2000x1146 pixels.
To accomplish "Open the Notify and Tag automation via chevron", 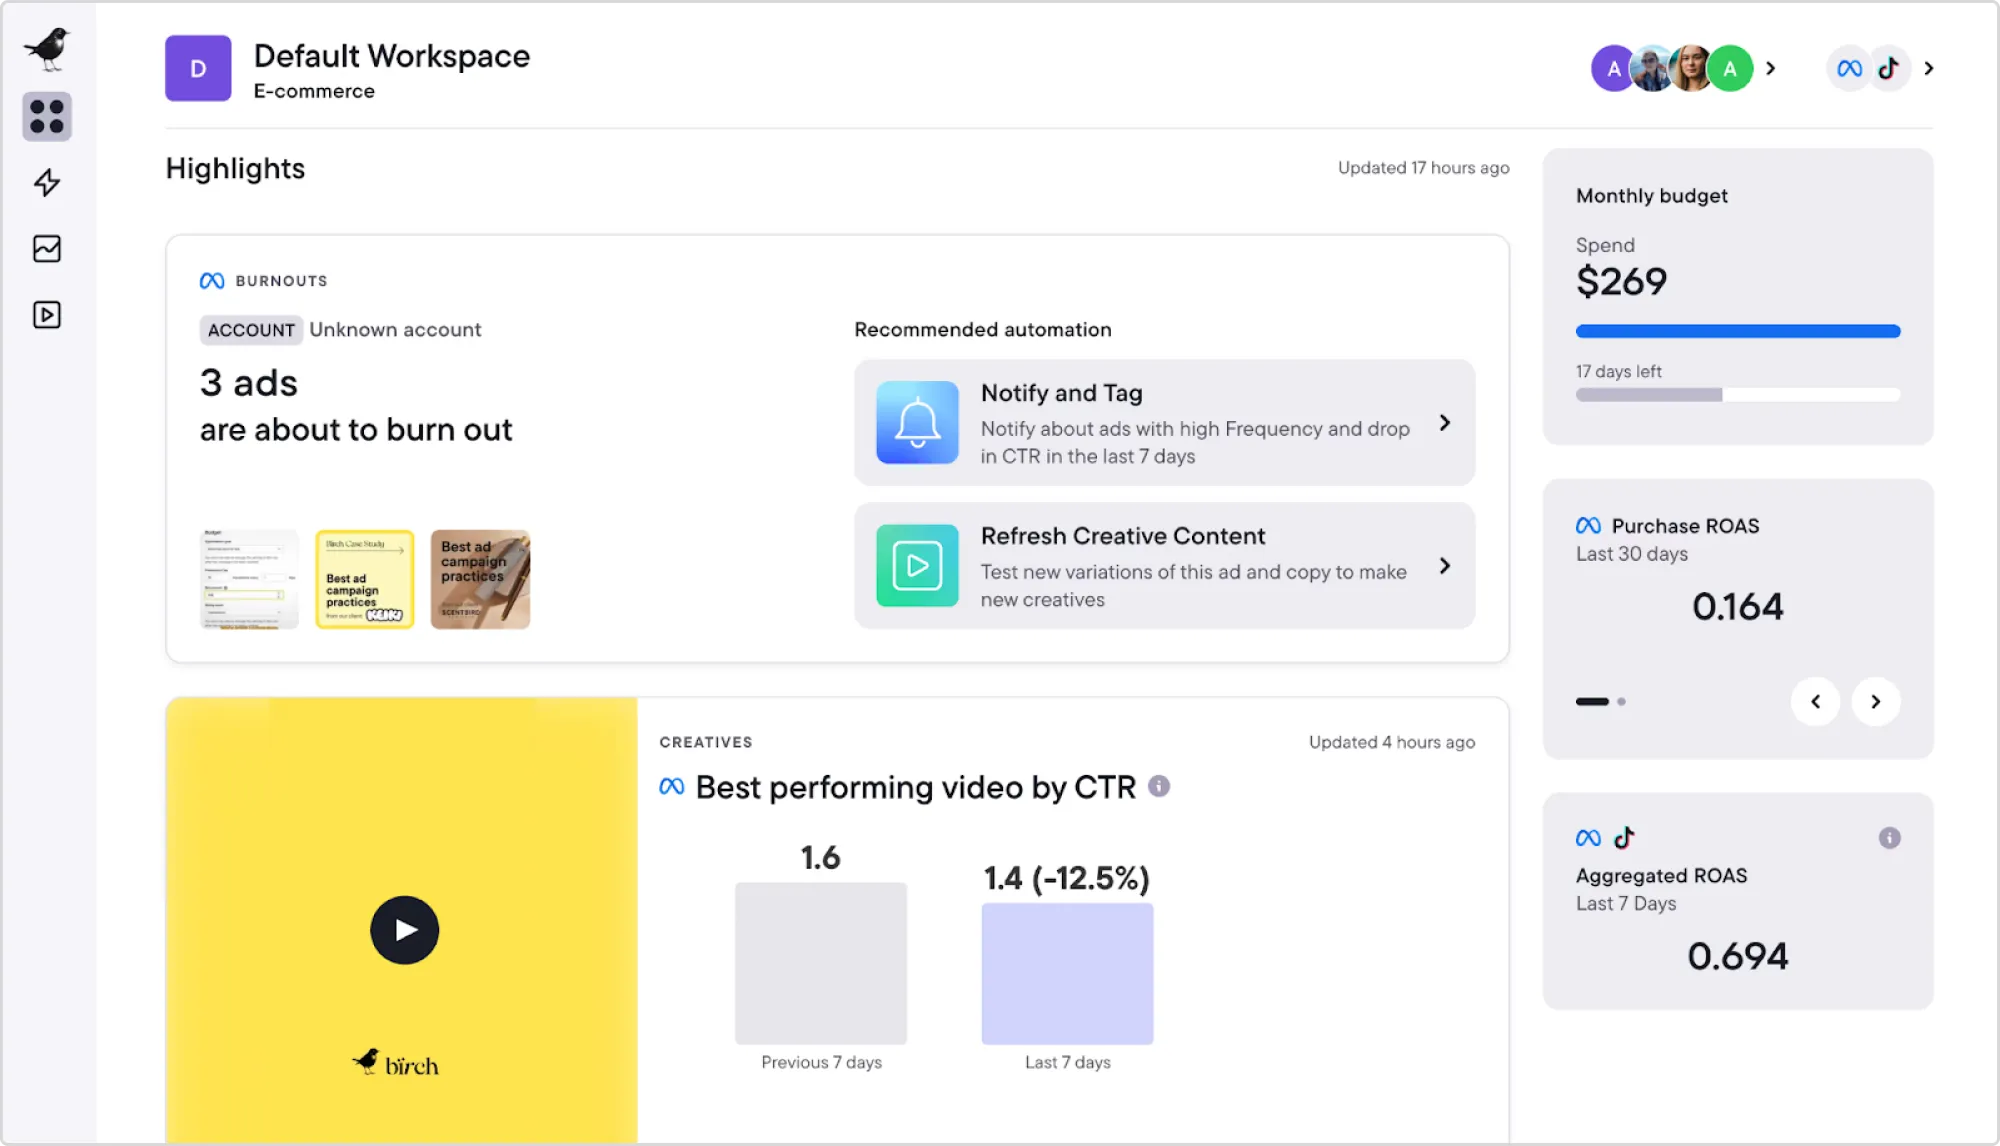I will click(1445, 423).
